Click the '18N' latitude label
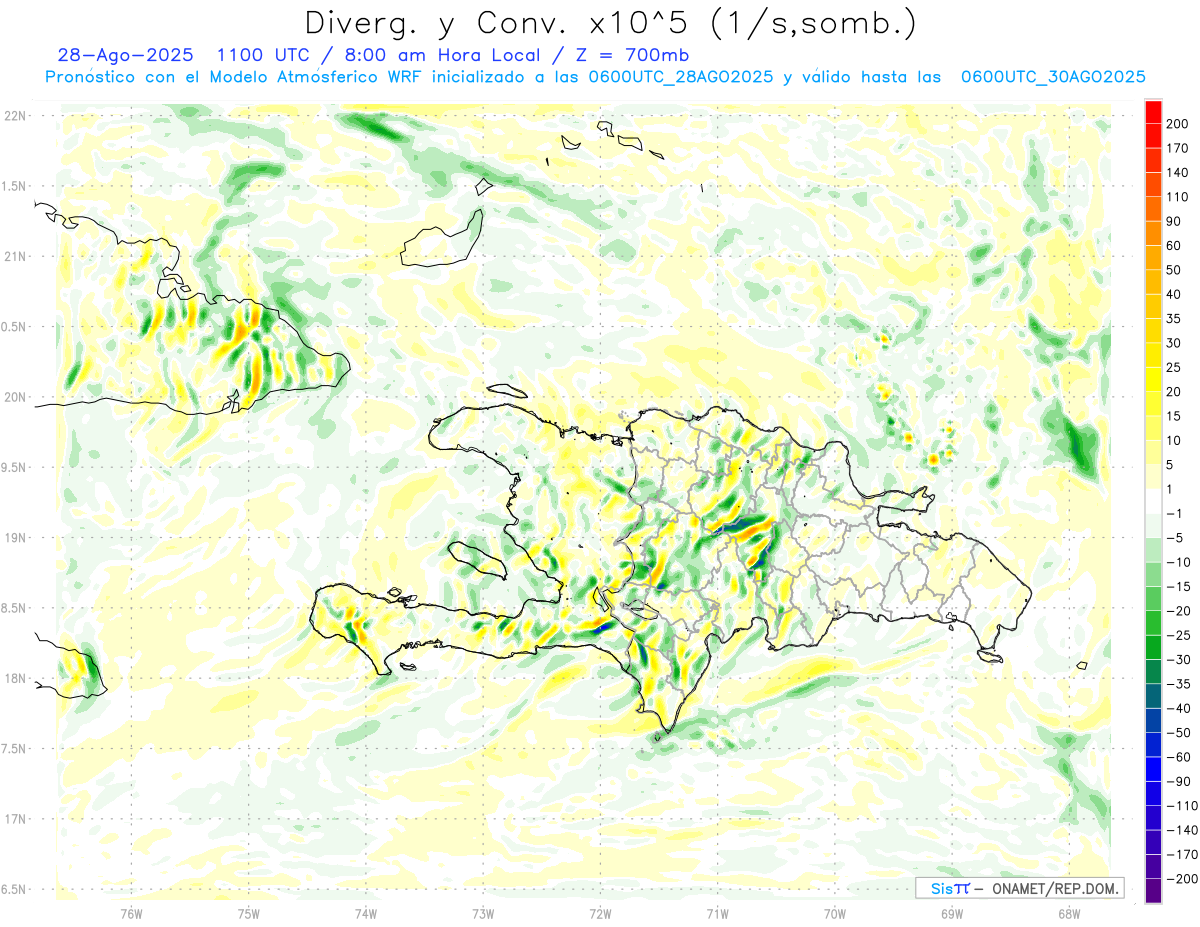 15,678
